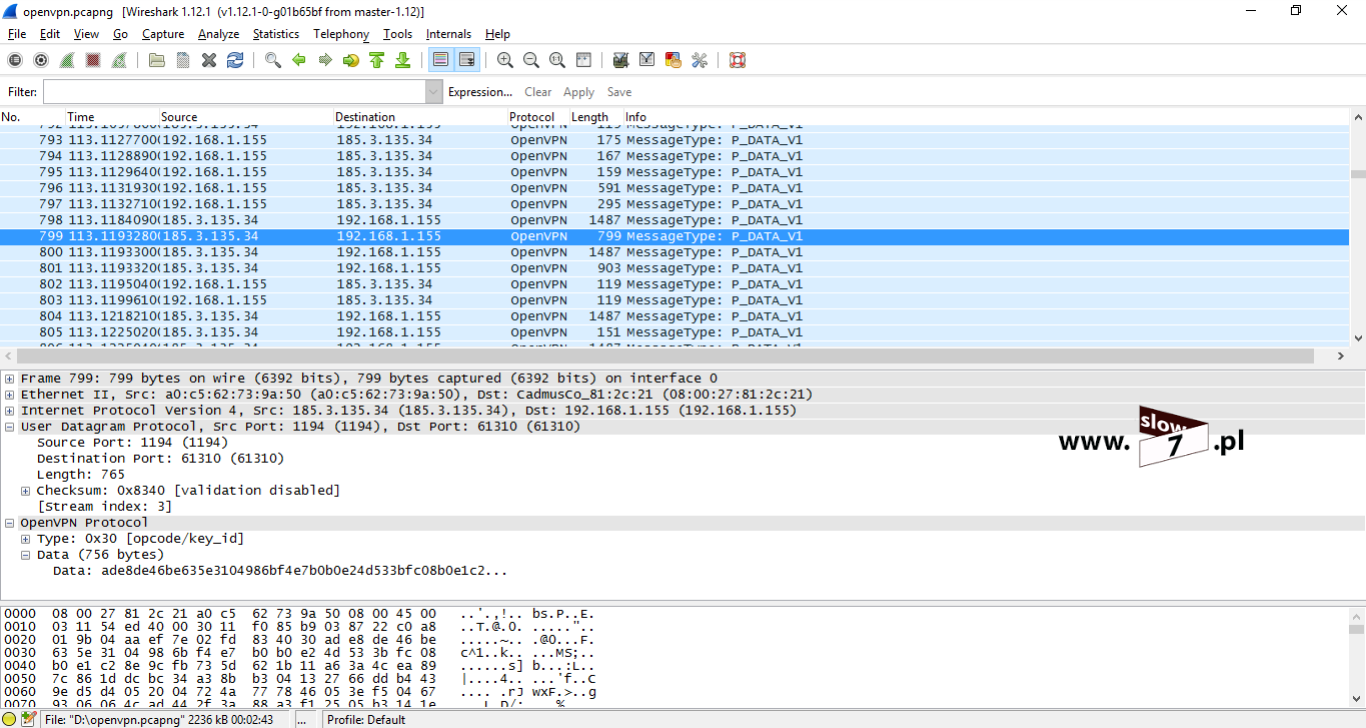The height and width of the screenshot is (728, 1366).
Task: Select the Source Port: 1194 line
Action: point(133,443)
